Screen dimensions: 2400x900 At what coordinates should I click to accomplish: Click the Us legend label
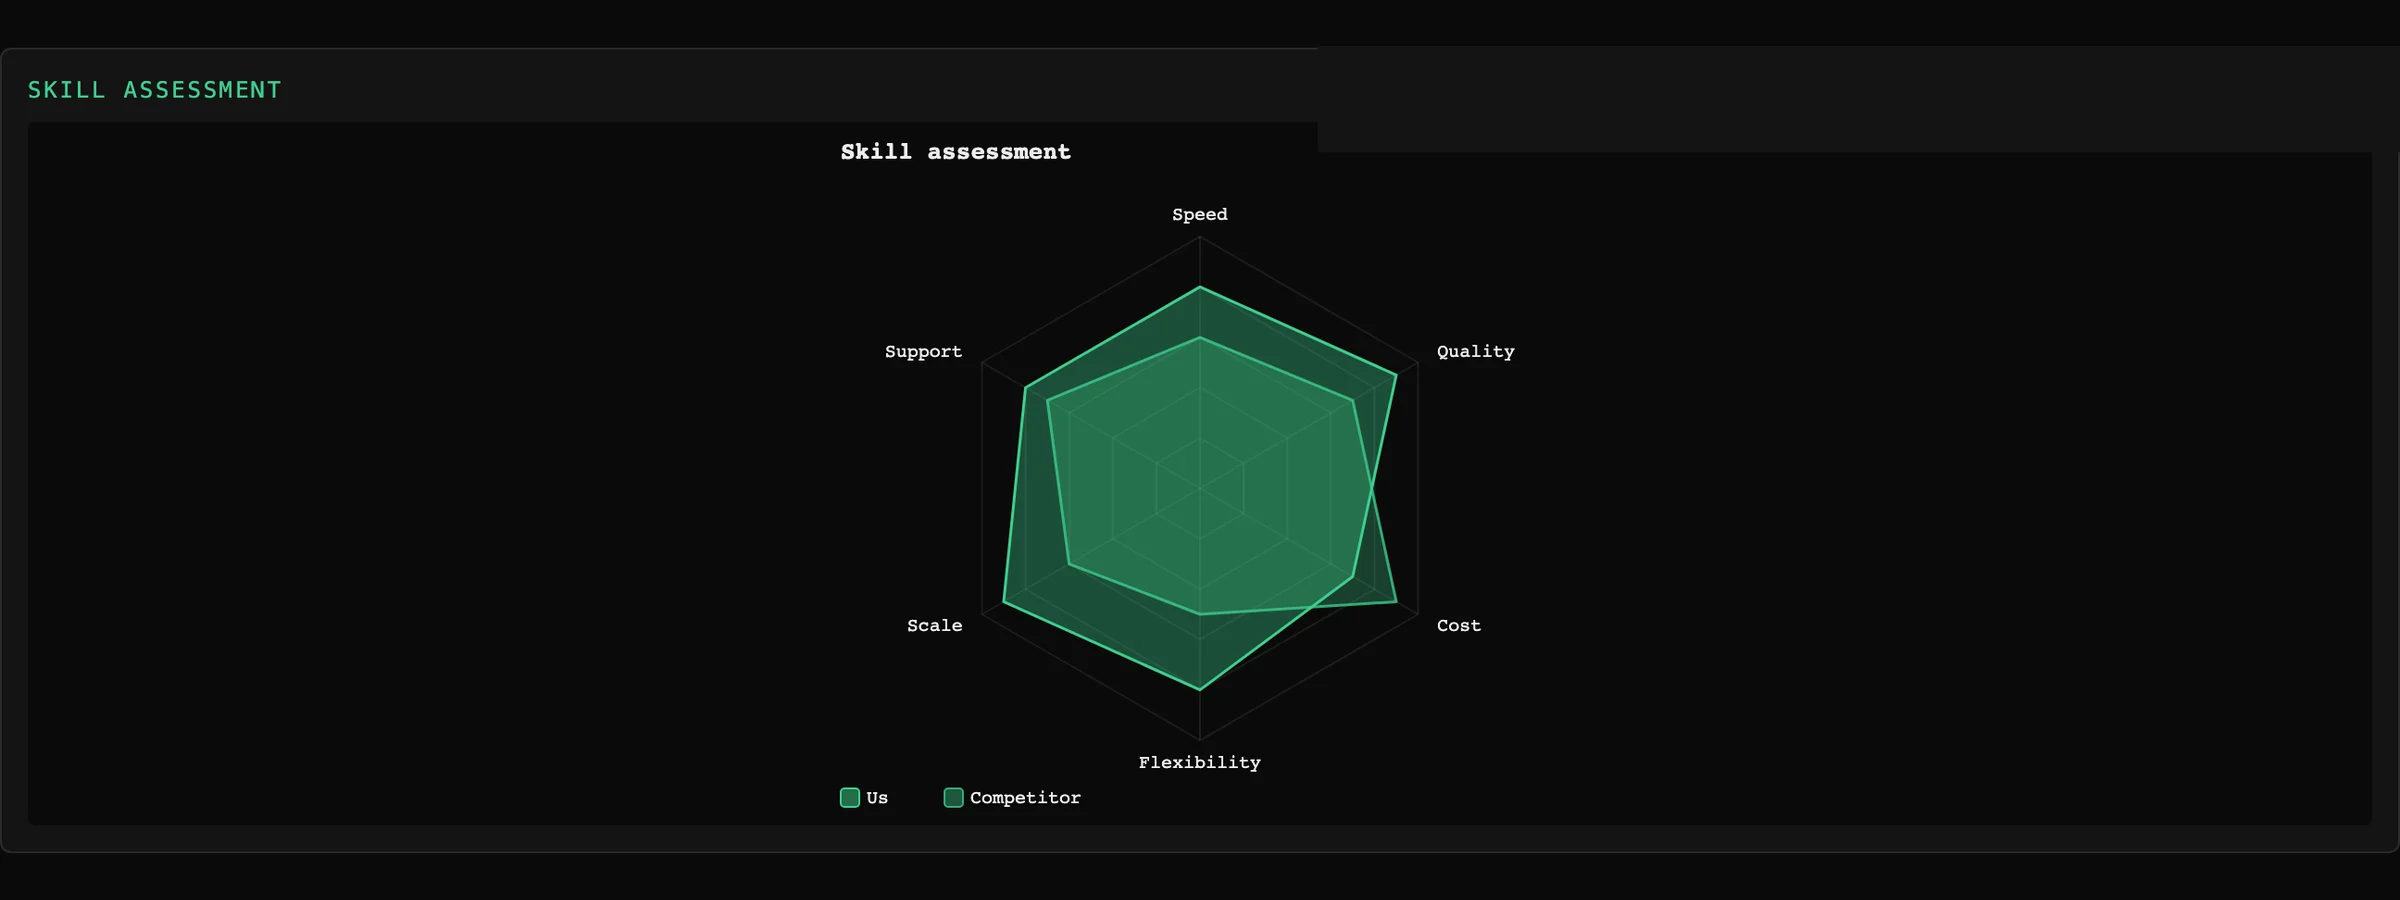point(877,798)
